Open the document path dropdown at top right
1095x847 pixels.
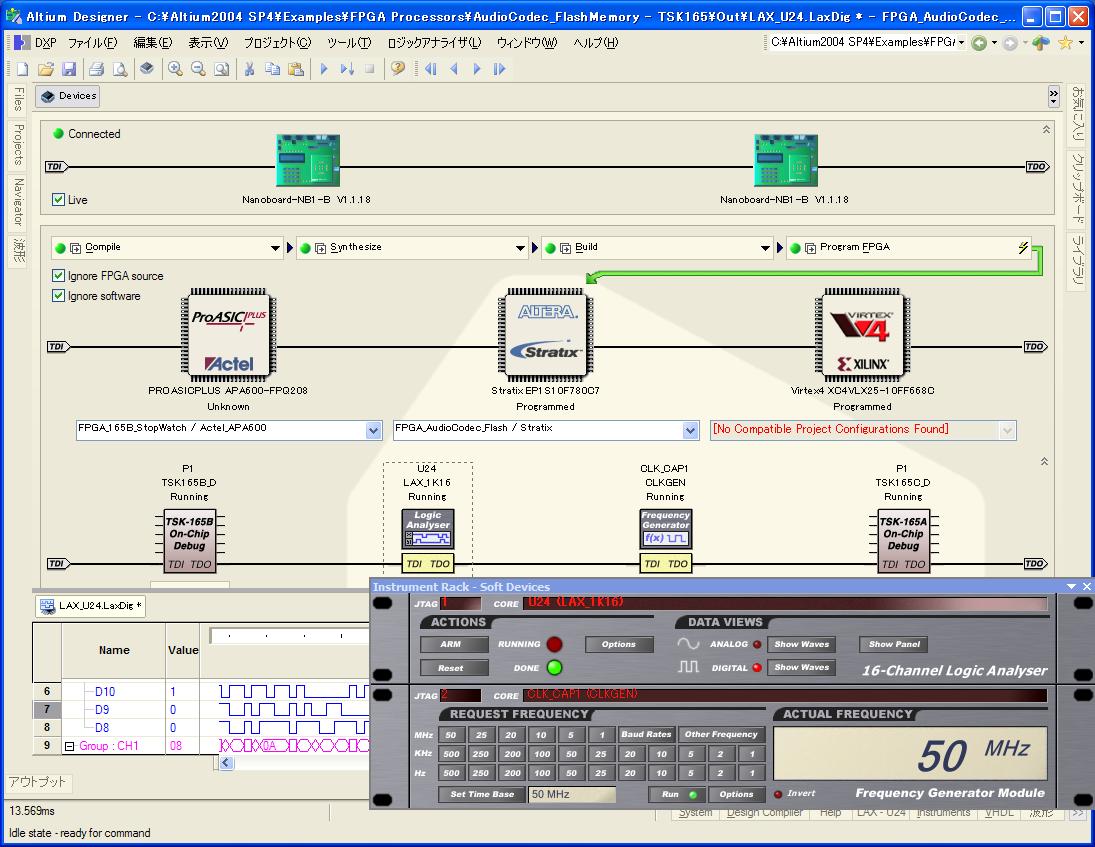pyautogui.click(x=962, y=43)
